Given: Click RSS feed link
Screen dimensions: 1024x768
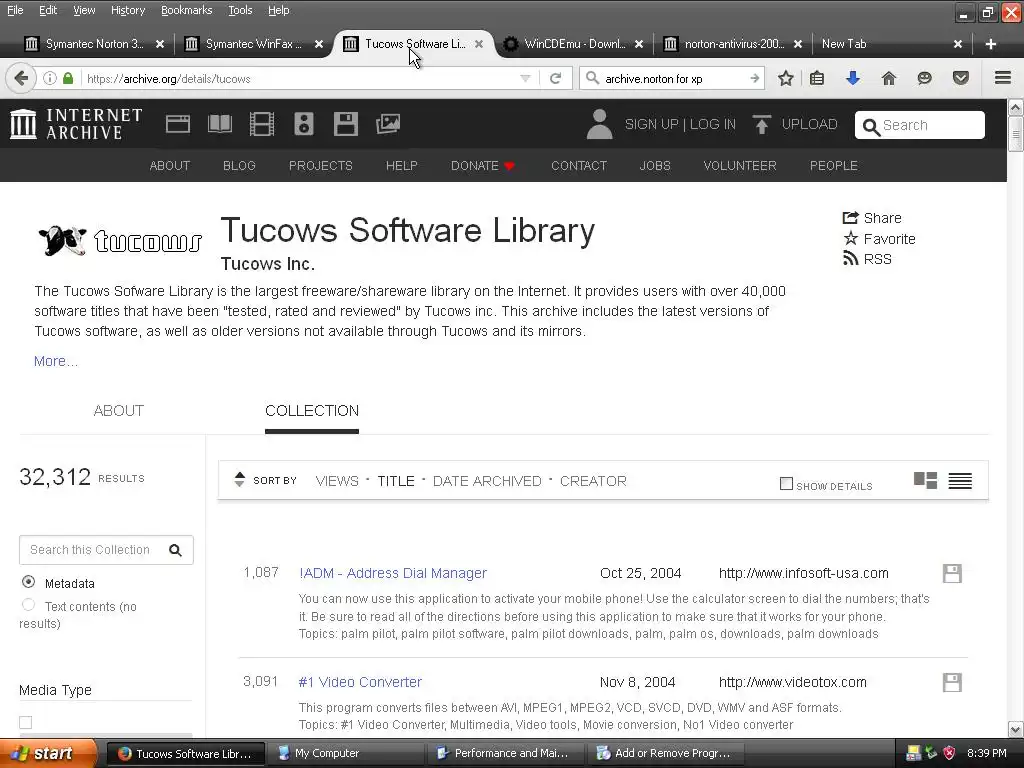Looking at the screenshot, I should [x=867, y=259].
